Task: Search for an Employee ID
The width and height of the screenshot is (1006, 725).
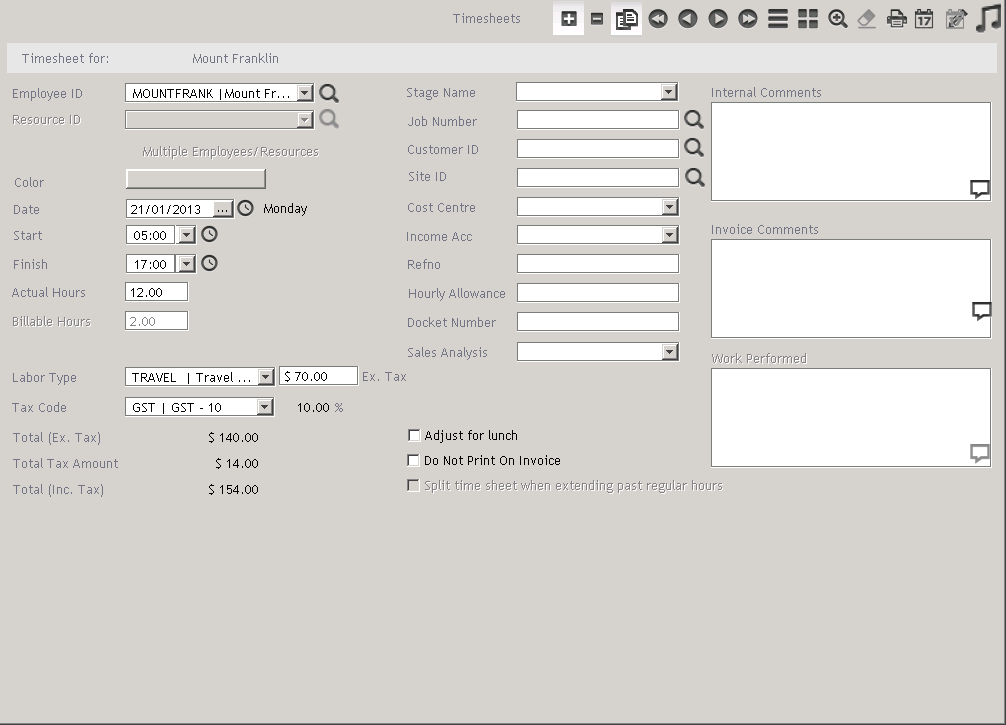Action: click(330, 92)
